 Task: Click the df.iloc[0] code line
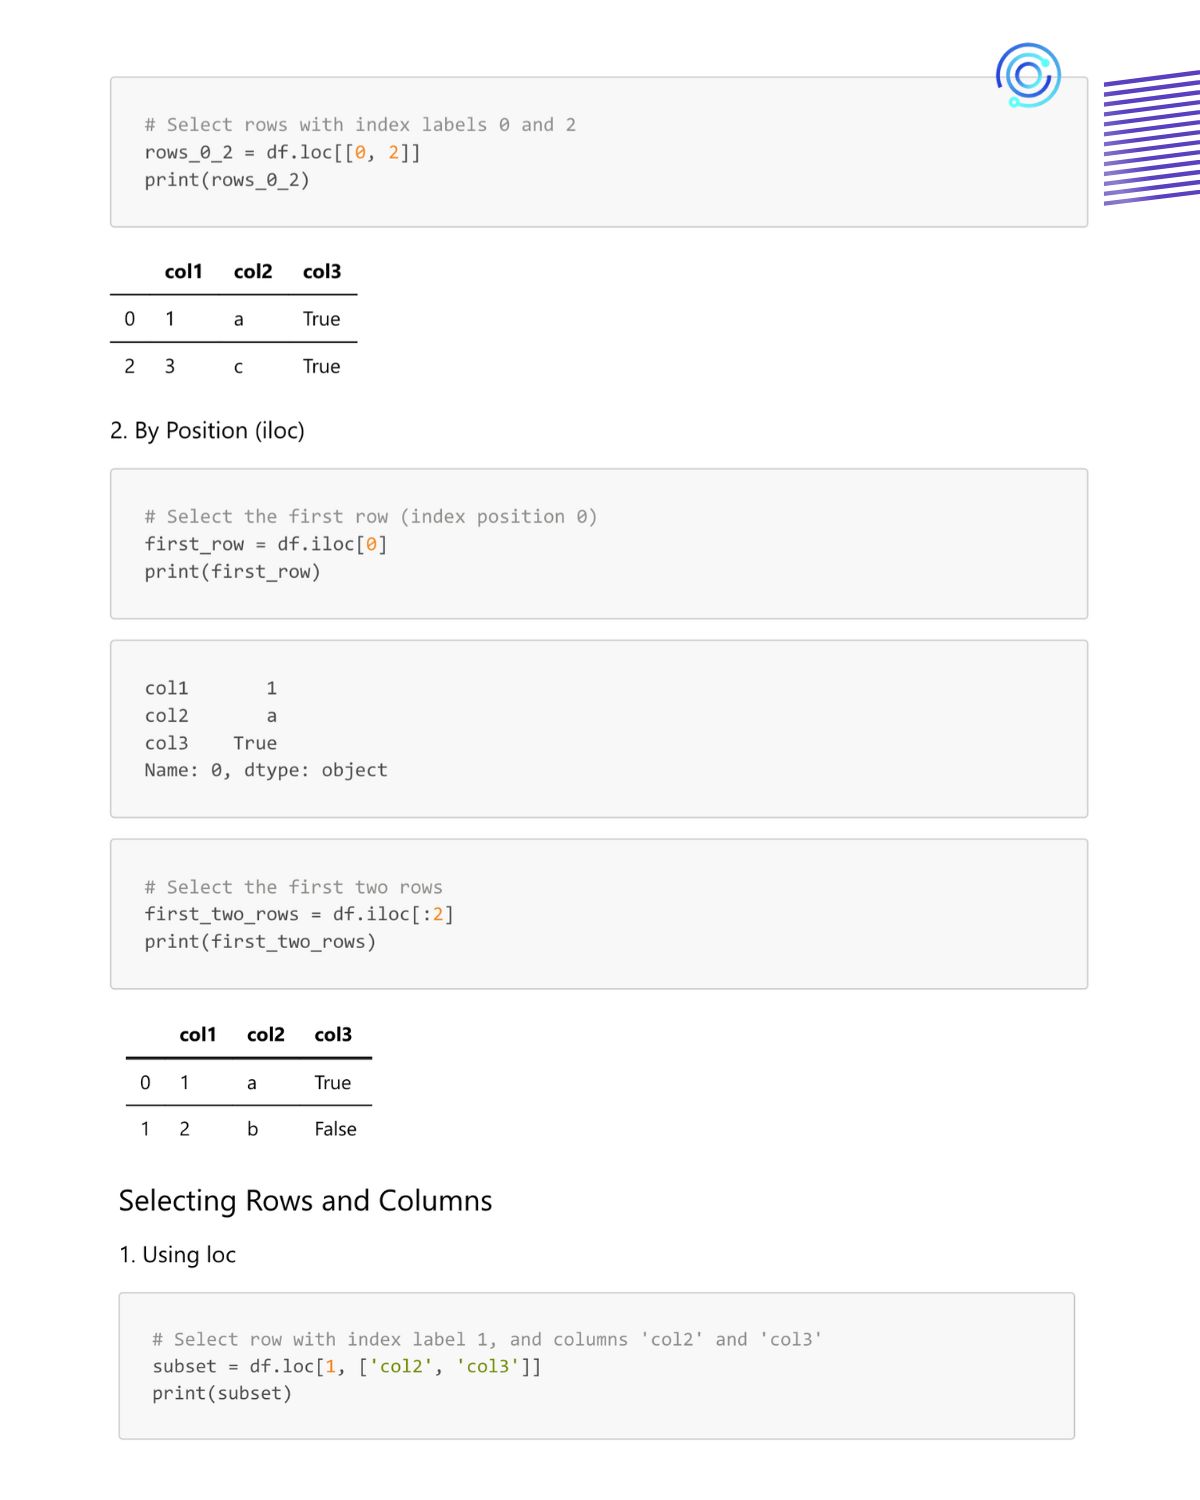click(265, 544)
